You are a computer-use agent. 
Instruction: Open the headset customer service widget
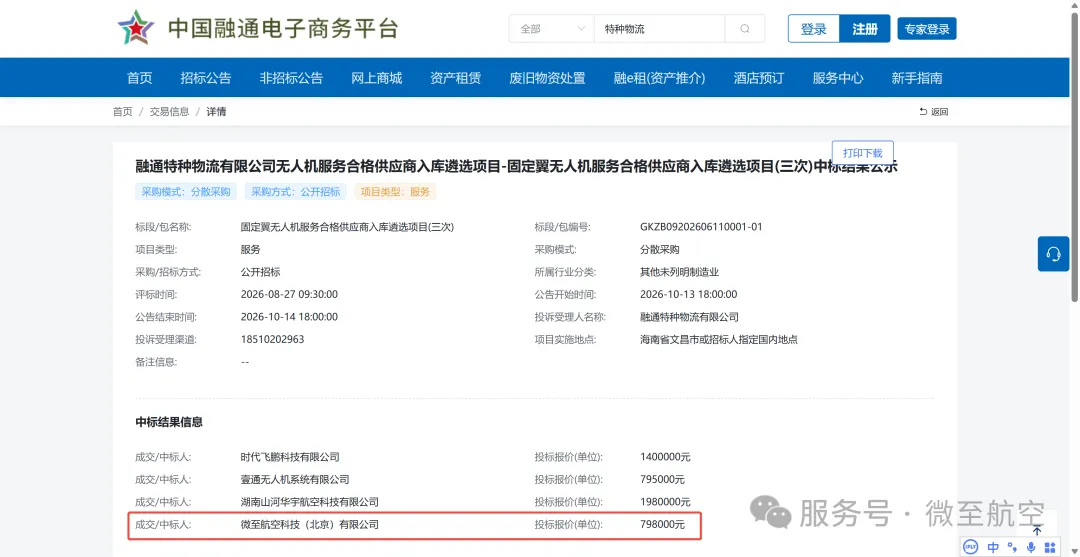coord(1053,254)
